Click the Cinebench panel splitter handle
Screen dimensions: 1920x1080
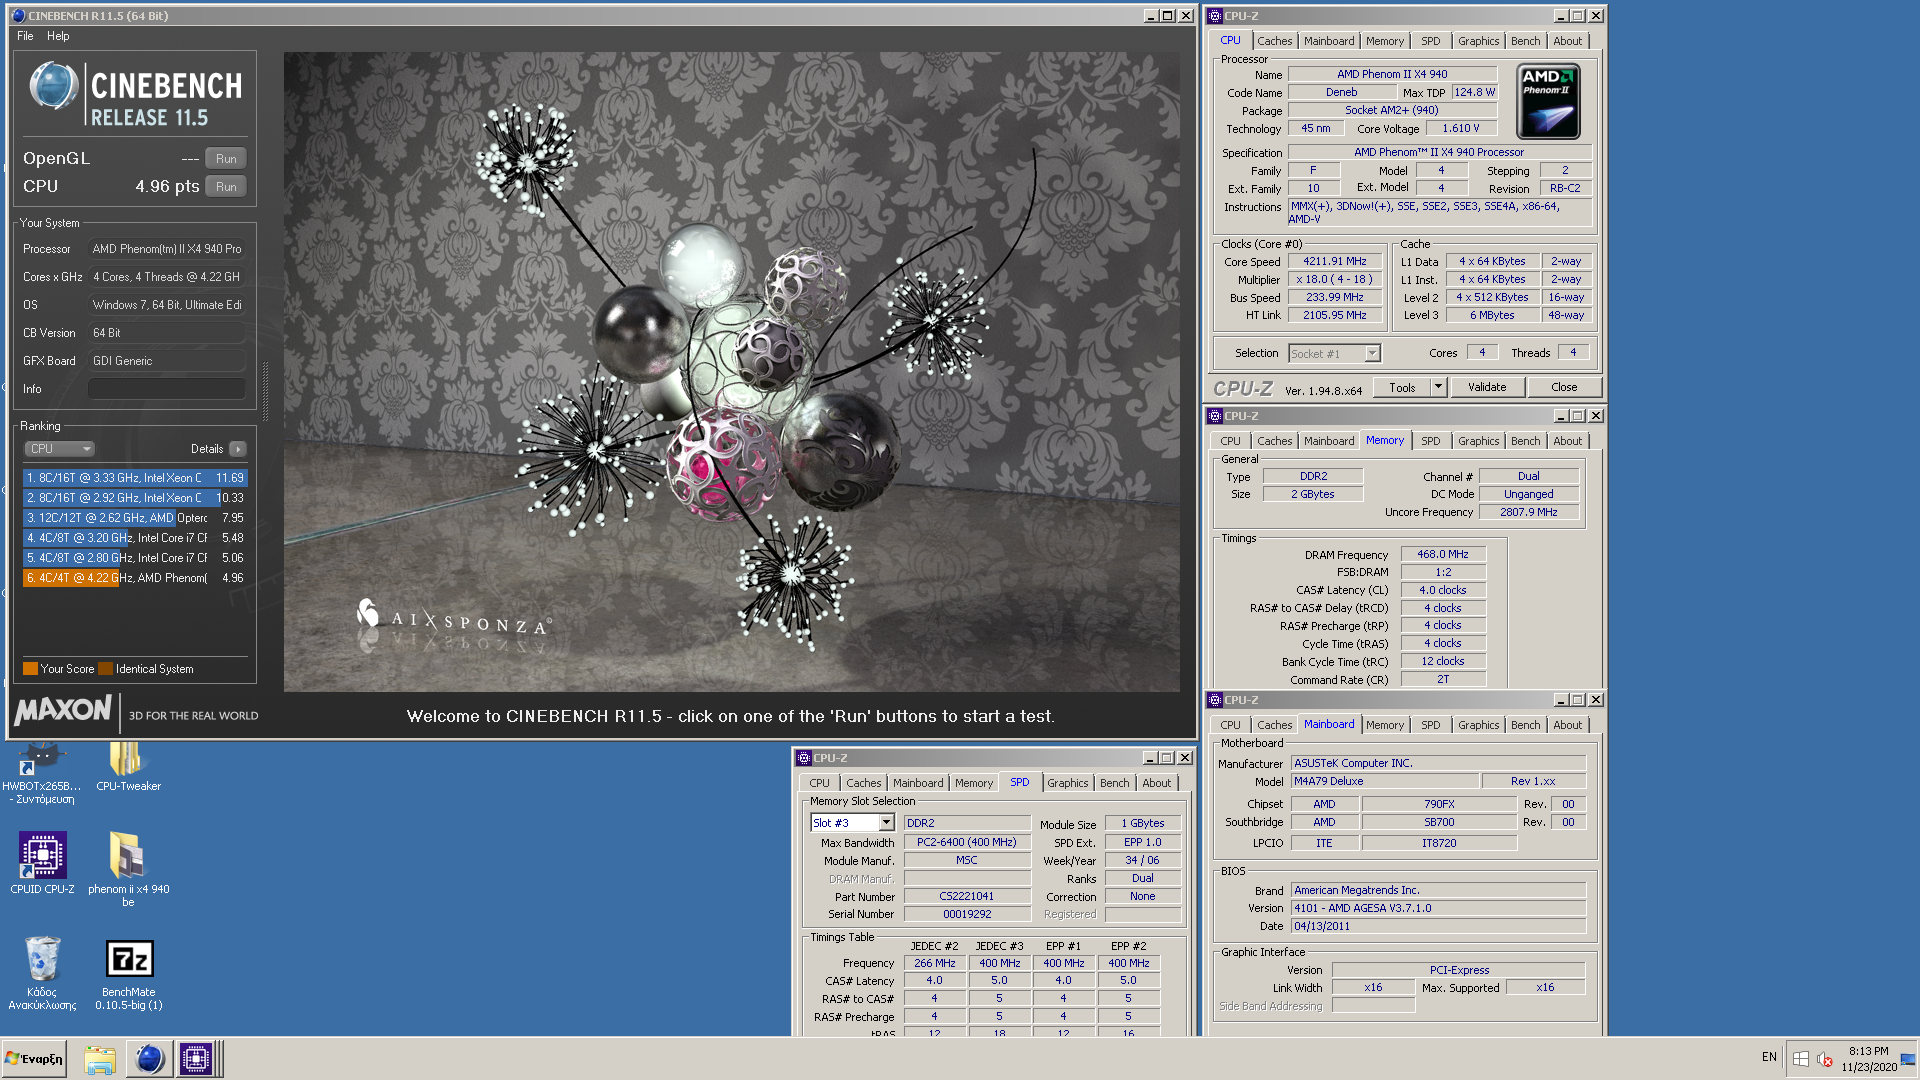tap(265, 390)
